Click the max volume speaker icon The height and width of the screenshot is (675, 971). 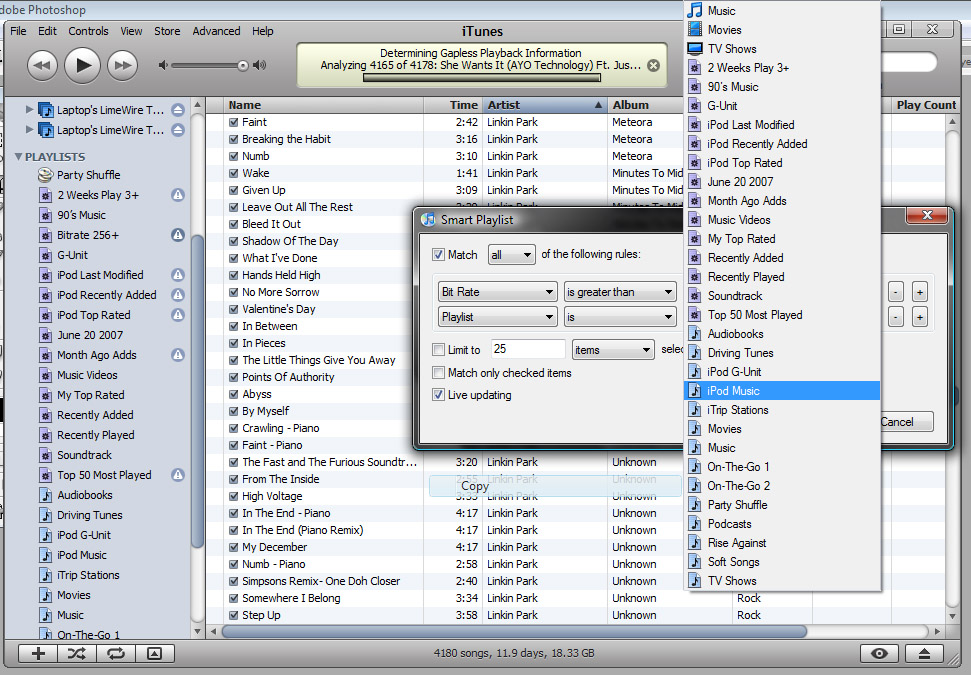(260, 65)
